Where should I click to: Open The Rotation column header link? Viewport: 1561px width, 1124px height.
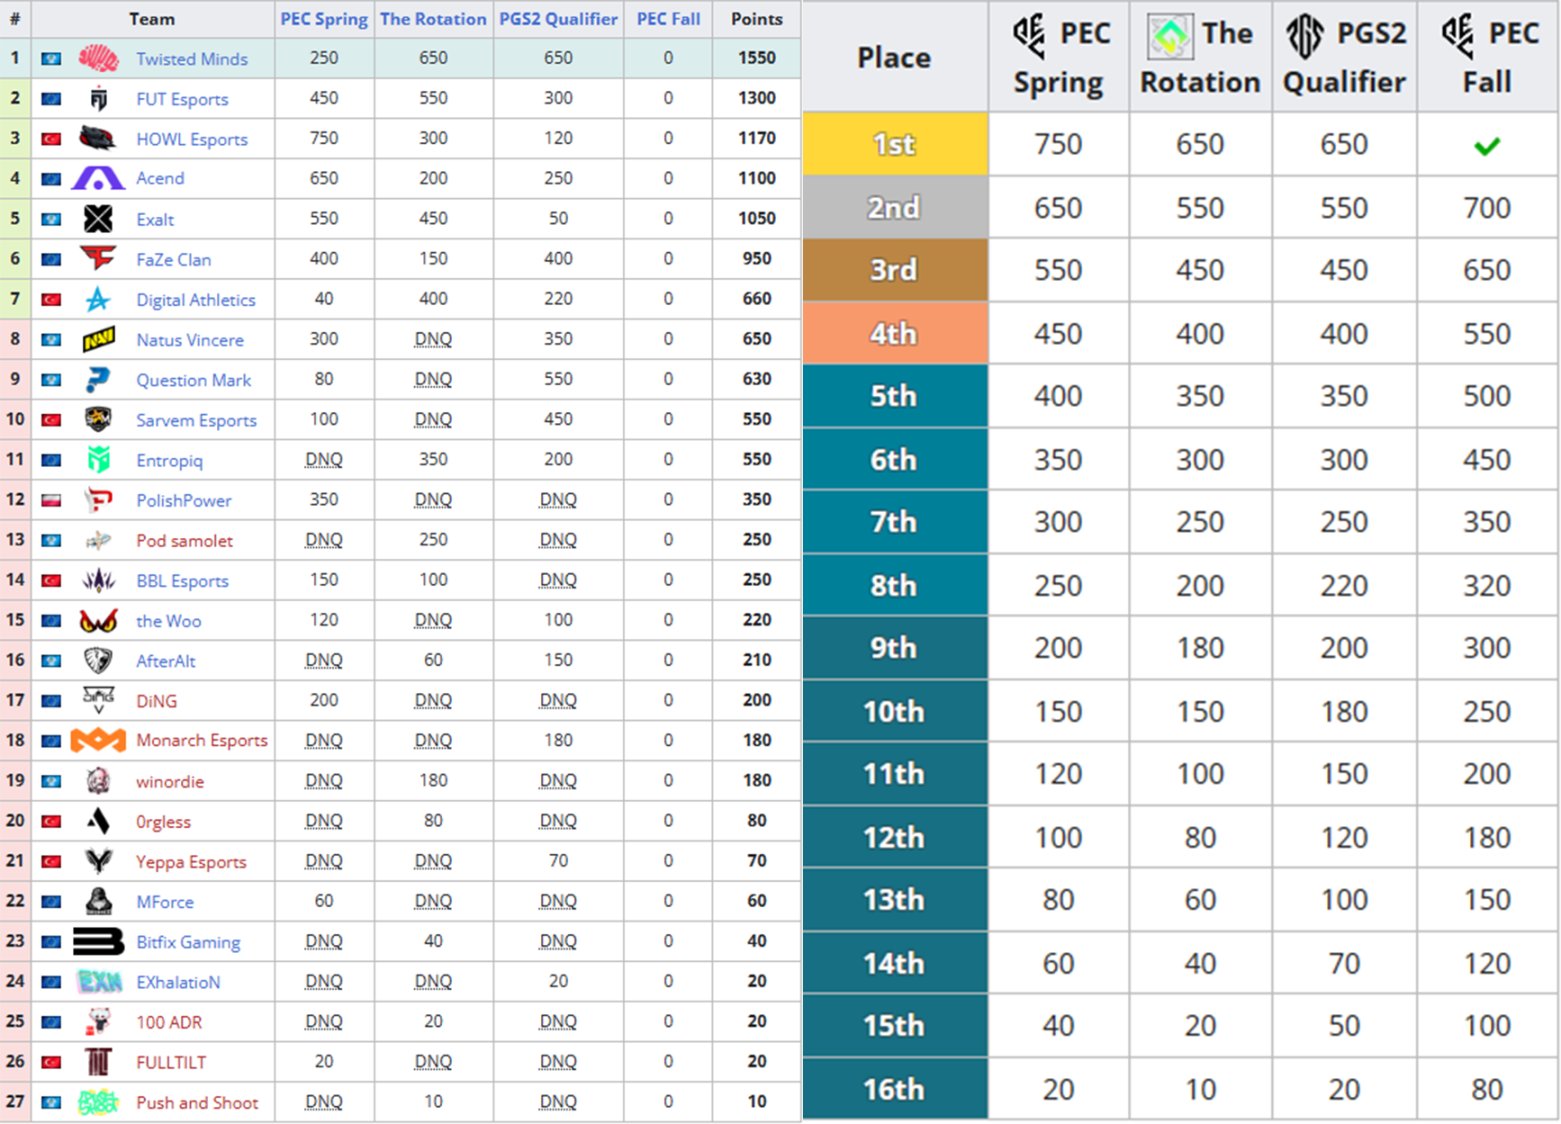[433, 19]
